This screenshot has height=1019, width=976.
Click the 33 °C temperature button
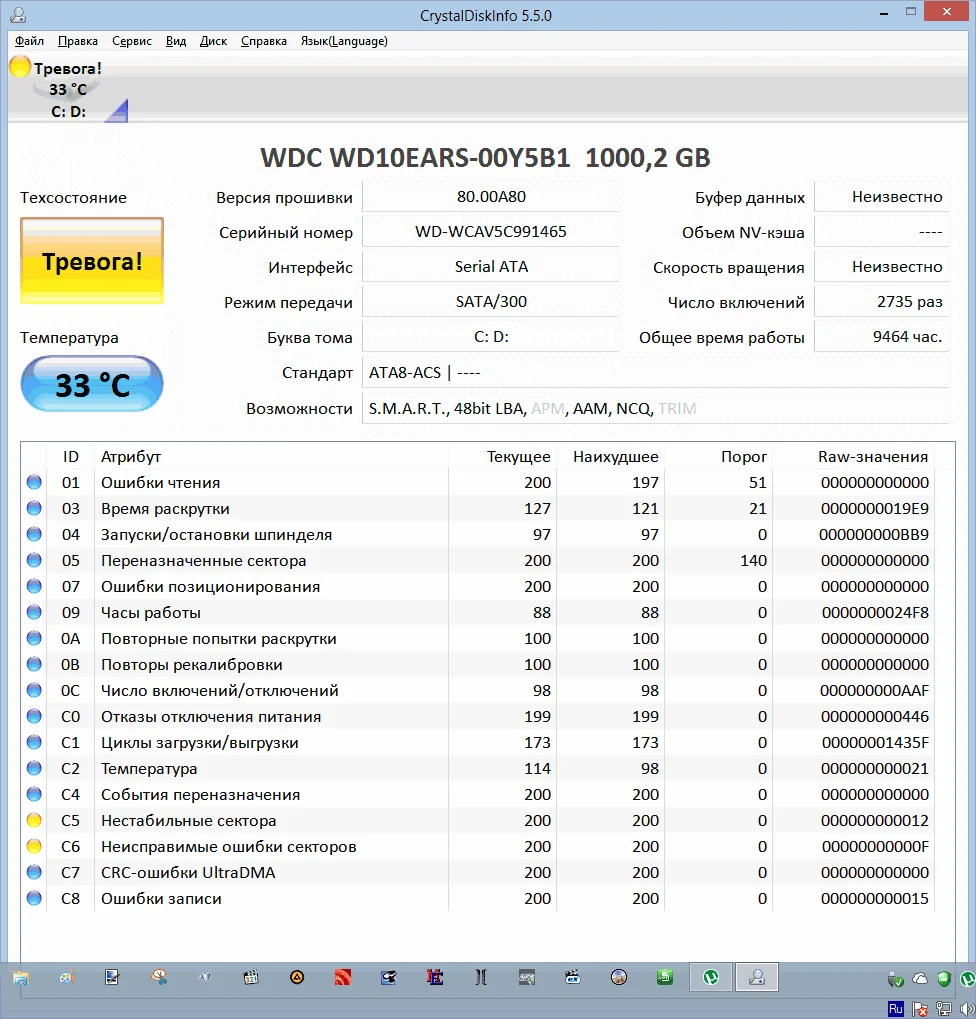[92, 384]
